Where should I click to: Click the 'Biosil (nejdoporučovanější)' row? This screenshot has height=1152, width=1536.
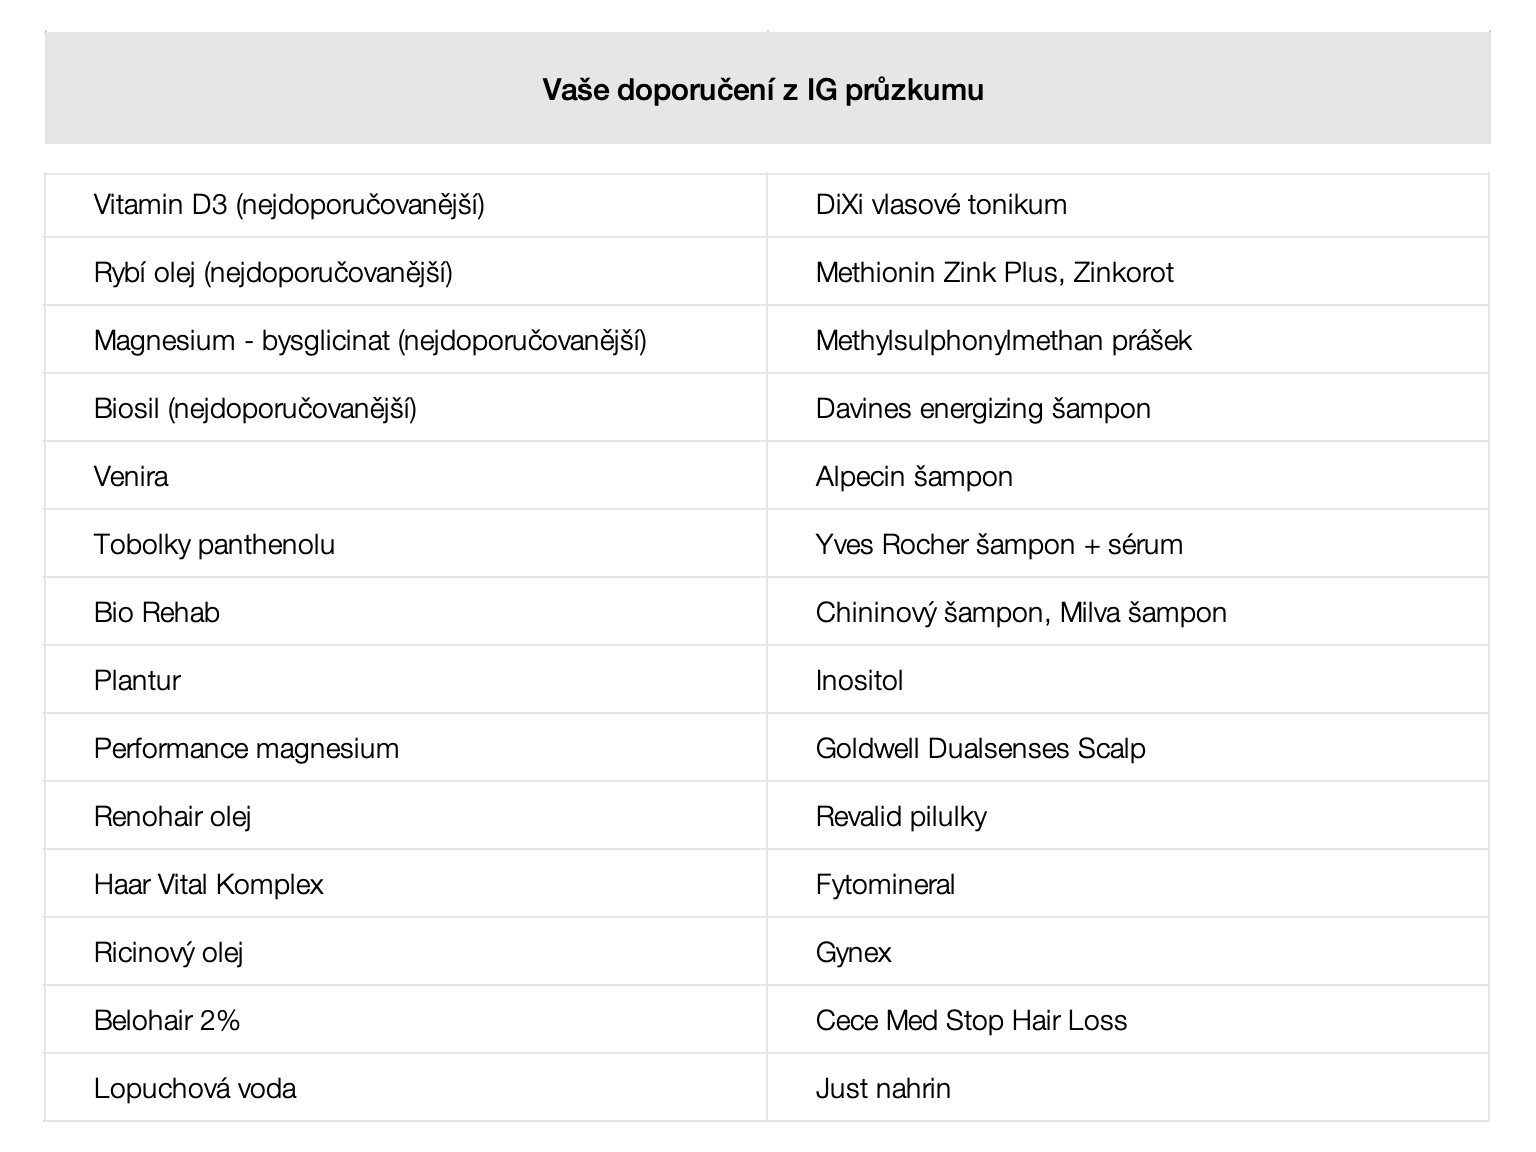click(x=255, y=409)
